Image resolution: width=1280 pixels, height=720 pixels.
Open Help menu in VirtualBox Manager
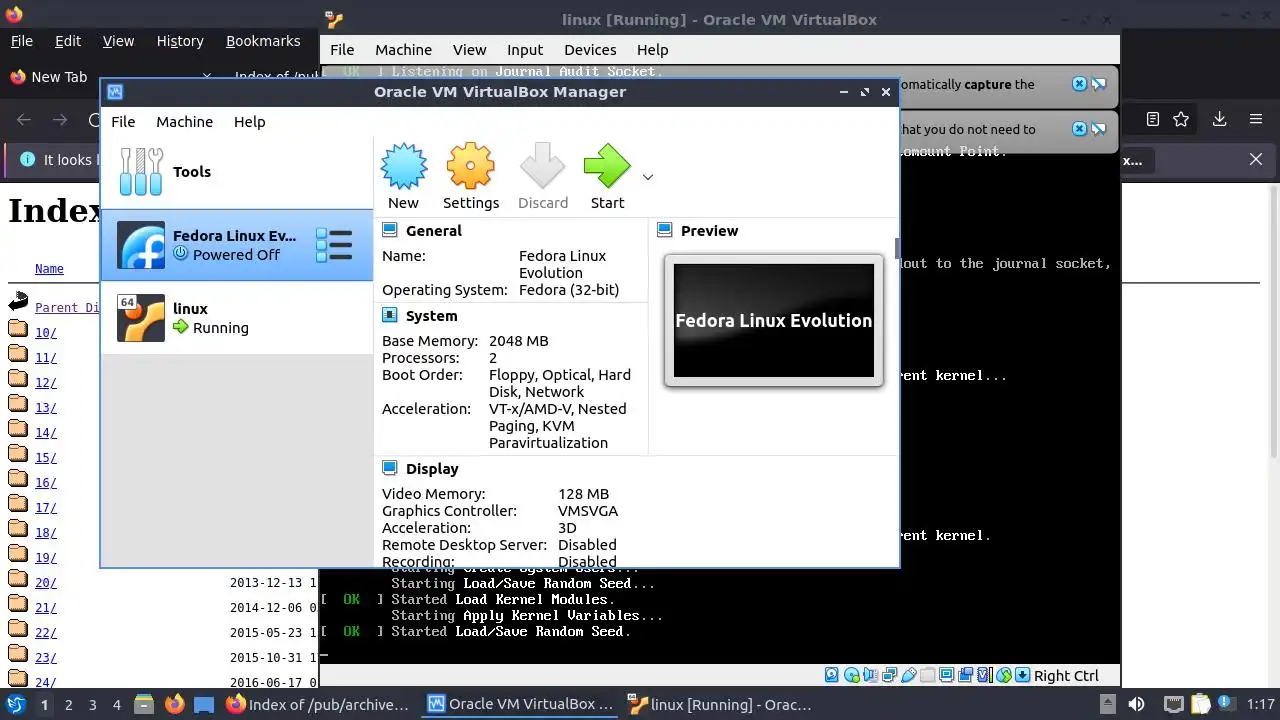tap(249, 121)
